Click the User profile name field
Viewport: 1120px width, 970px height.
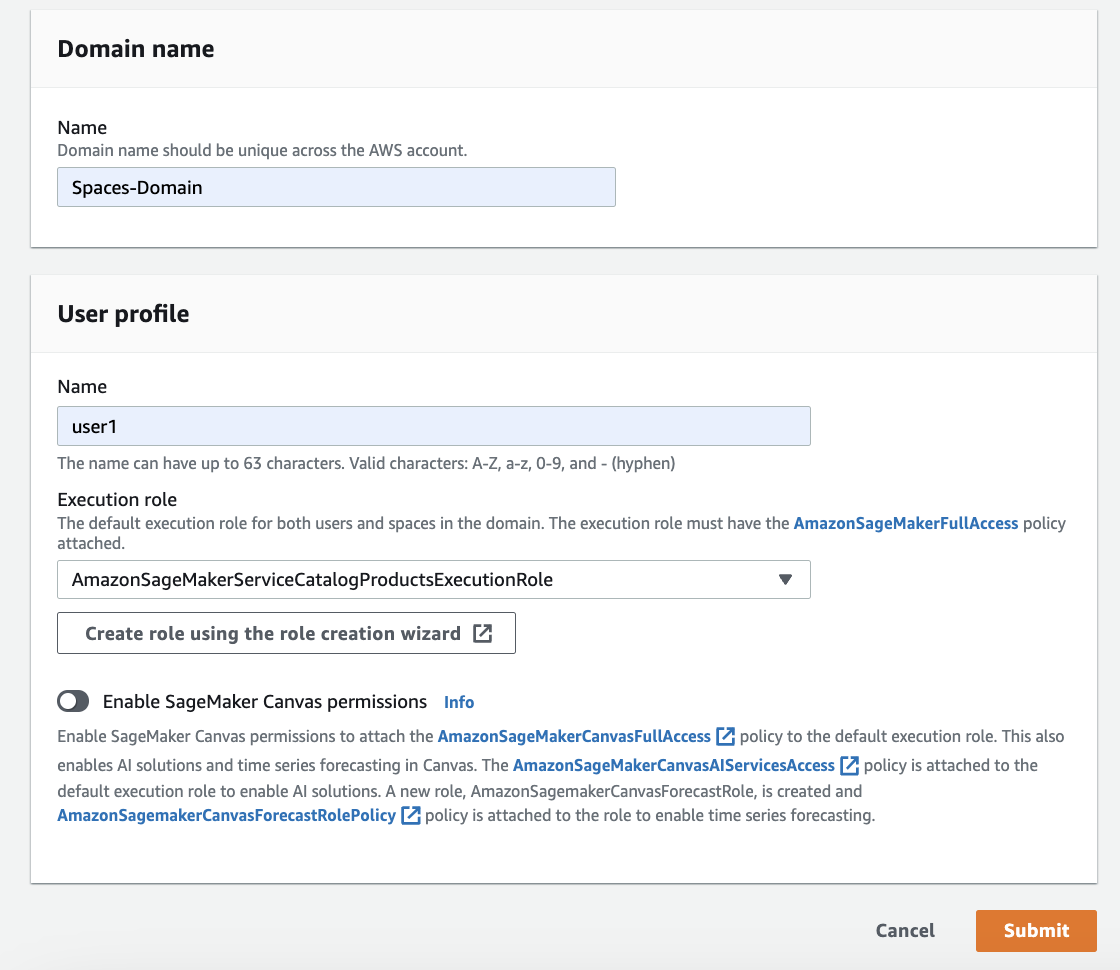[434, 426]
